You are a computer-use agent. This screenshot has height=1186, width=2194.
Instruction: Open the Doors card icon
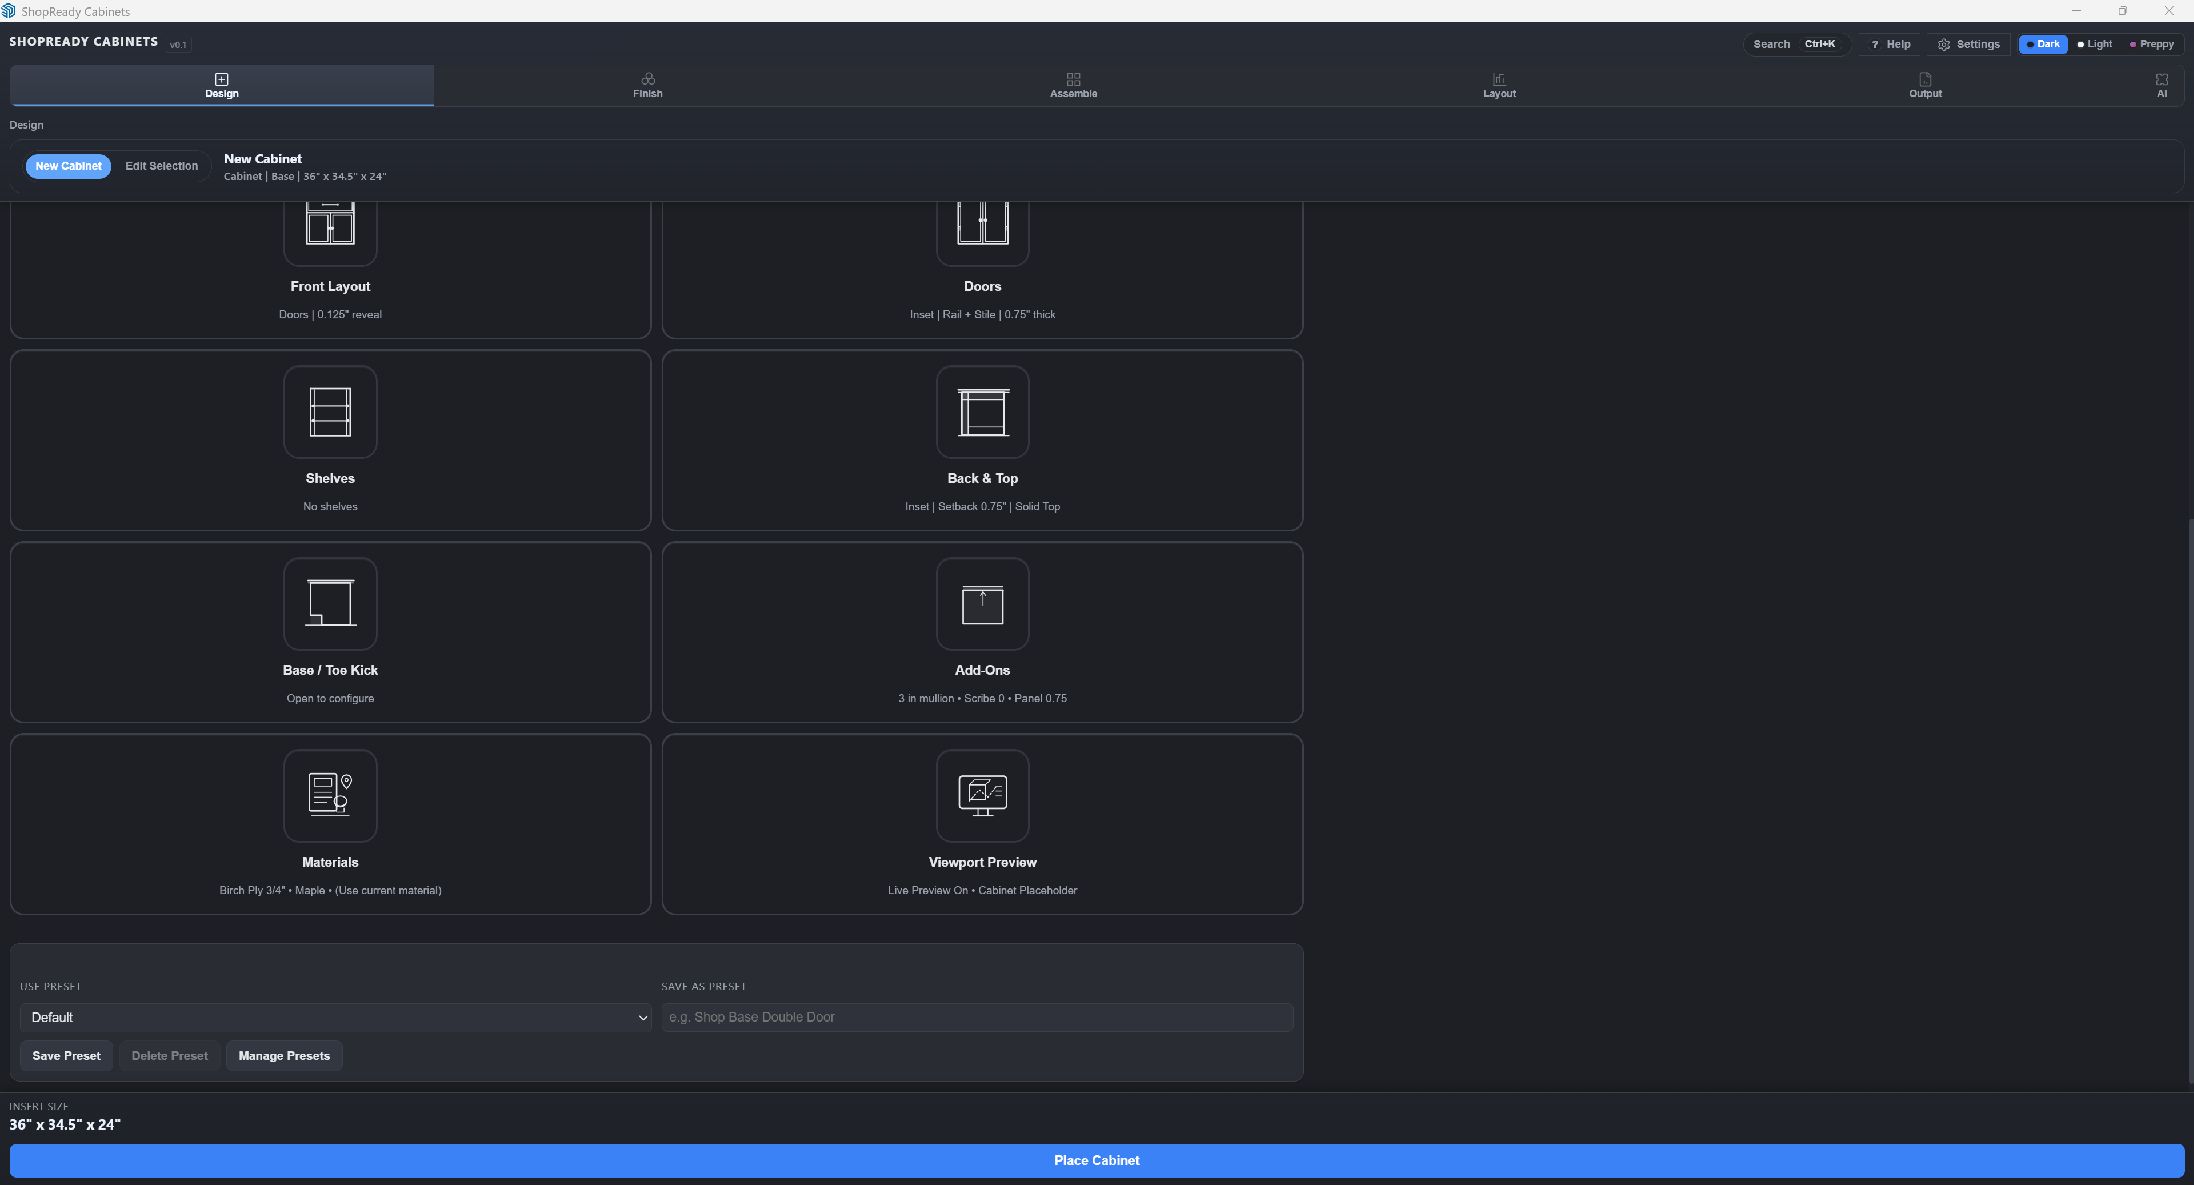tap(982, 233)
